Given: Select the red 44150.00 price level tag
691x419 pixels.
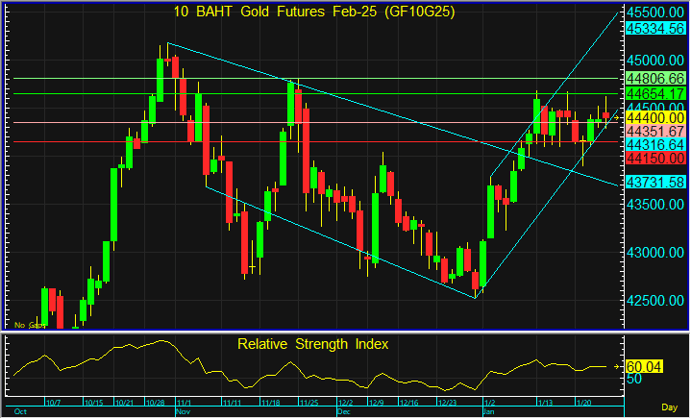Looking at the screenshot, I should click(654, 158).
